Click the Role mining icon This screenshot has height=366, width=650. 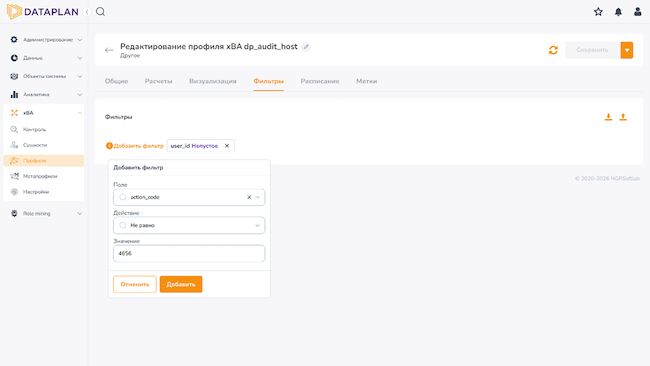(x=14, y=213)
